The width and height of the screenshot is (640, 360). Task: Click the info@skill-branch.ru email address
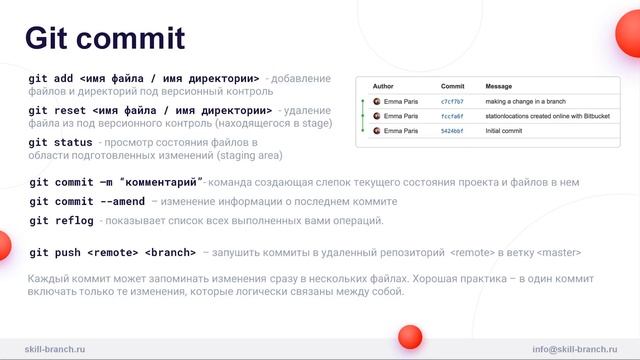coord(575,349)
